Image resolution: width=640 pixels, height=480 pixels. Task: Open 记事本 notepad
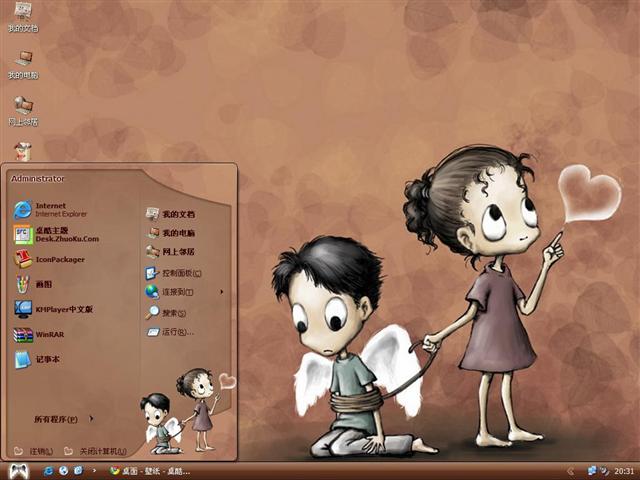37,359
